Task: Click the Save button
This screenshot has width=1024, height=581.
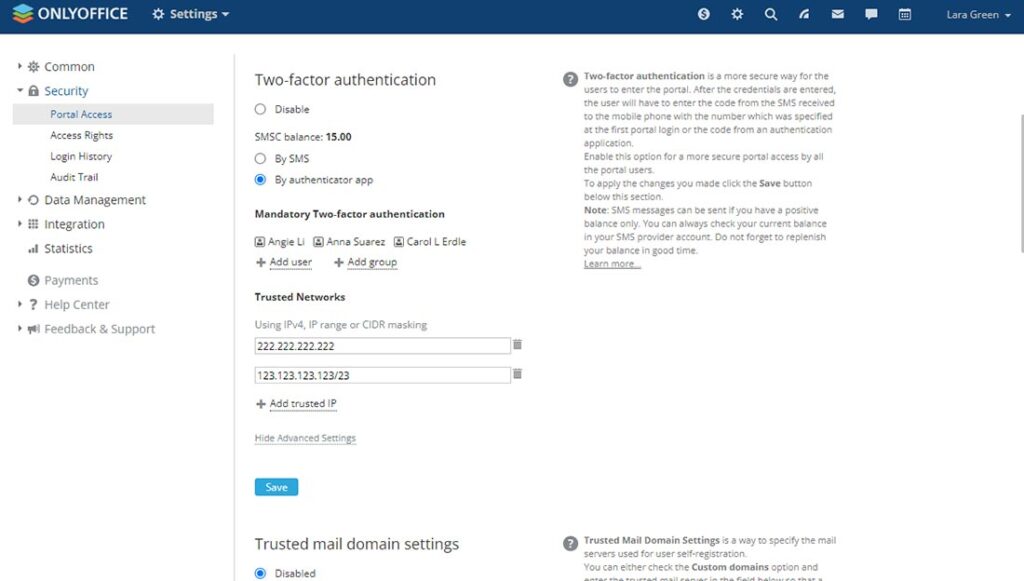Action: click(276, 487)
